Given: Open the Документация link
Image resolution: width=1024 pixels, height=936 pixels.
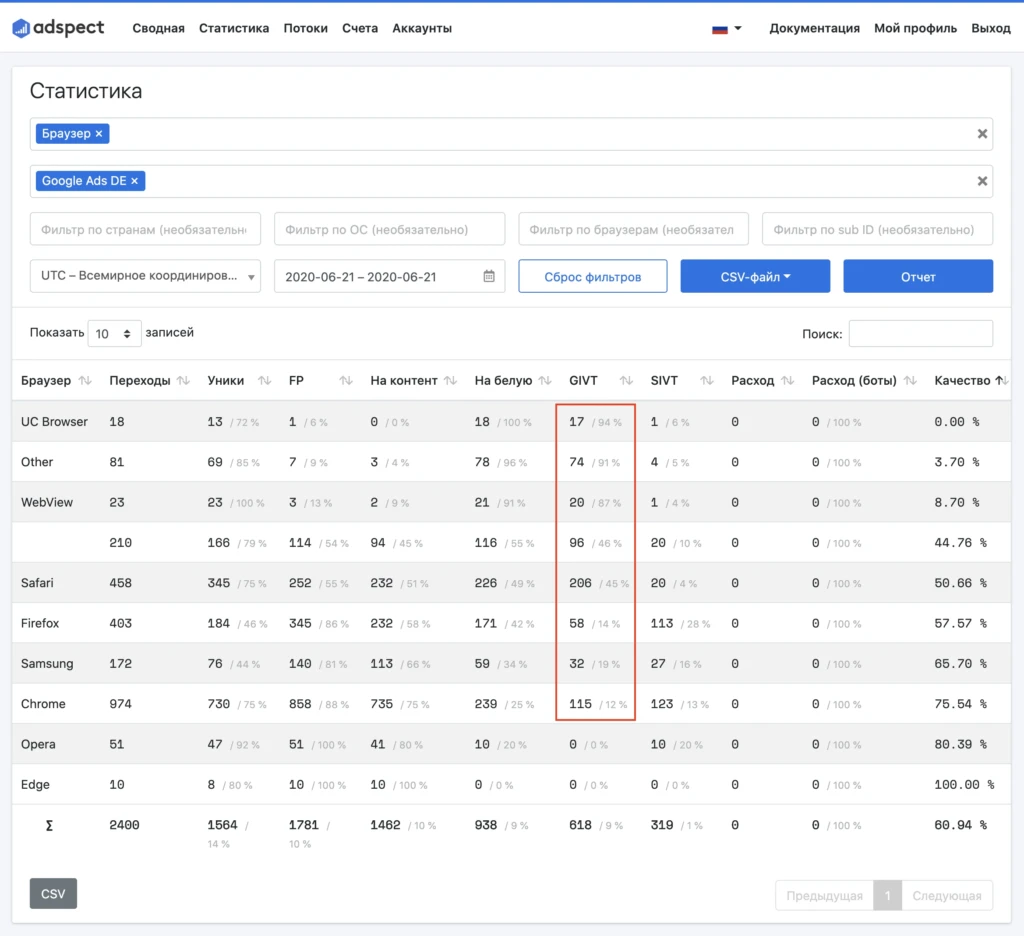Looking at the screenshot, I should click(x=814, y=28).
